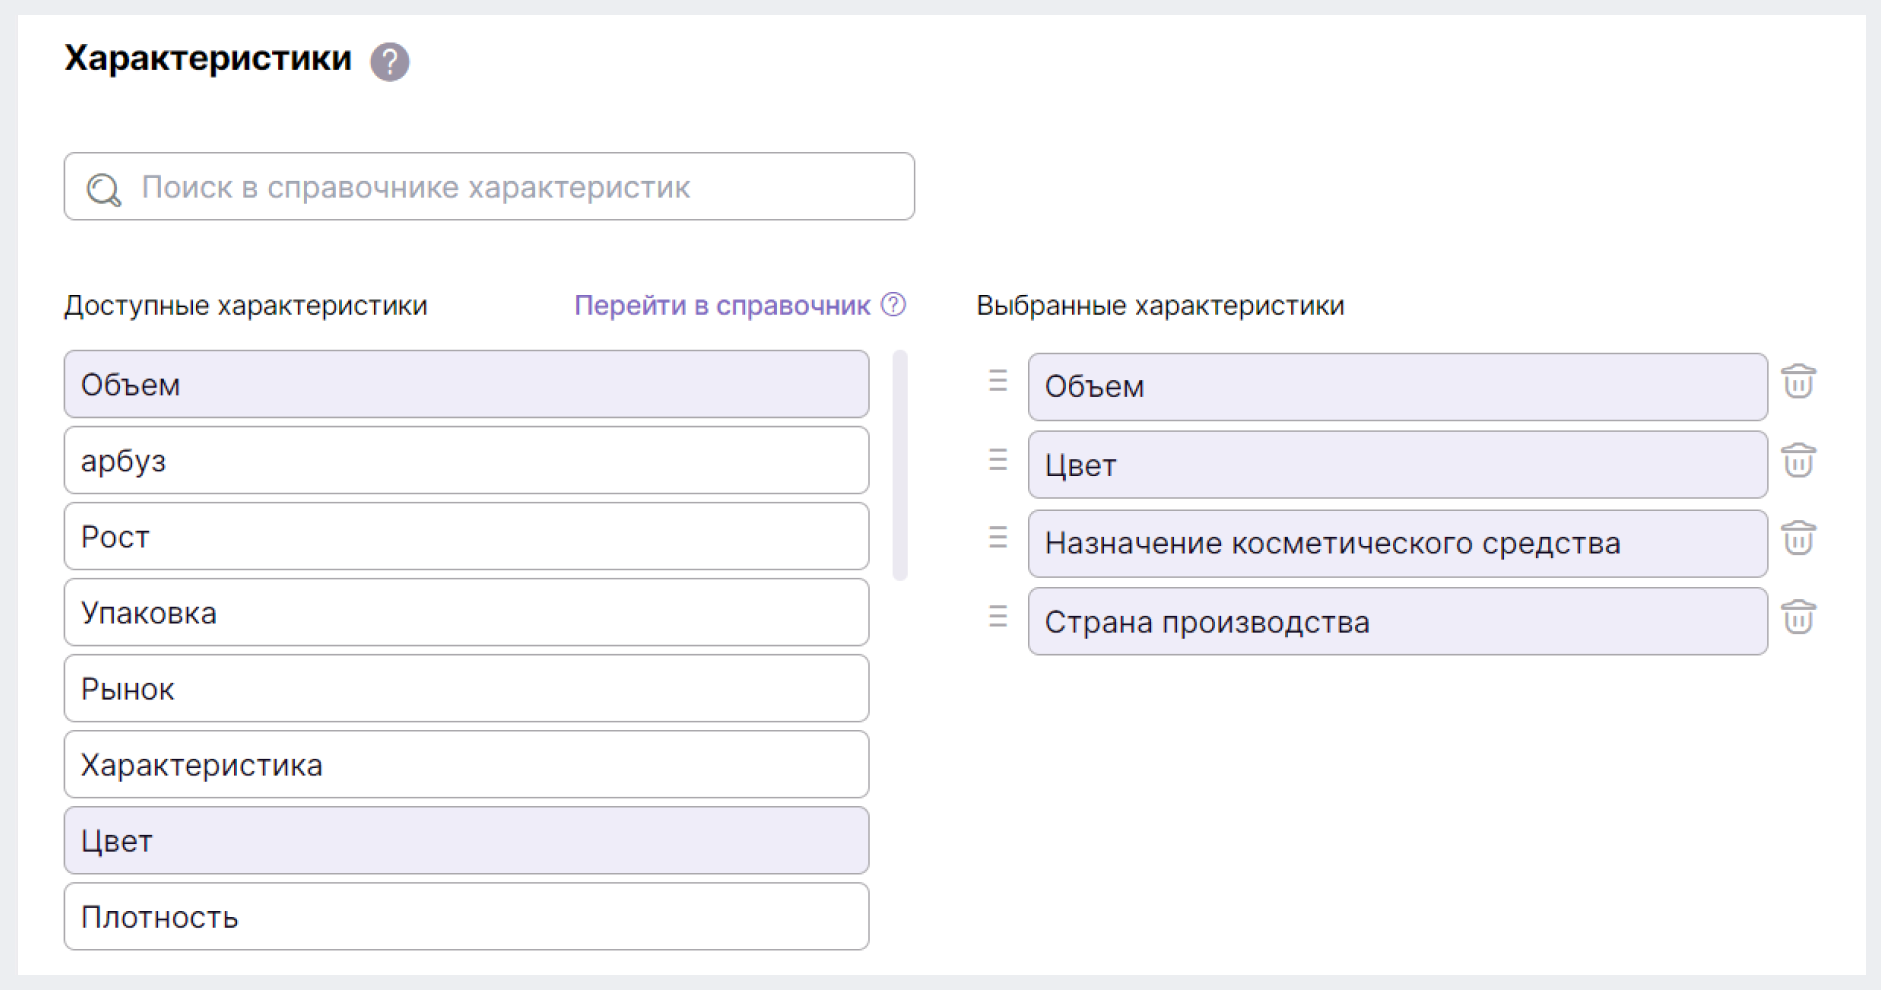Screen dimensions: 1881x990
Task: Add the Упаковка characteristic
Action: click(x=466, y=612)
